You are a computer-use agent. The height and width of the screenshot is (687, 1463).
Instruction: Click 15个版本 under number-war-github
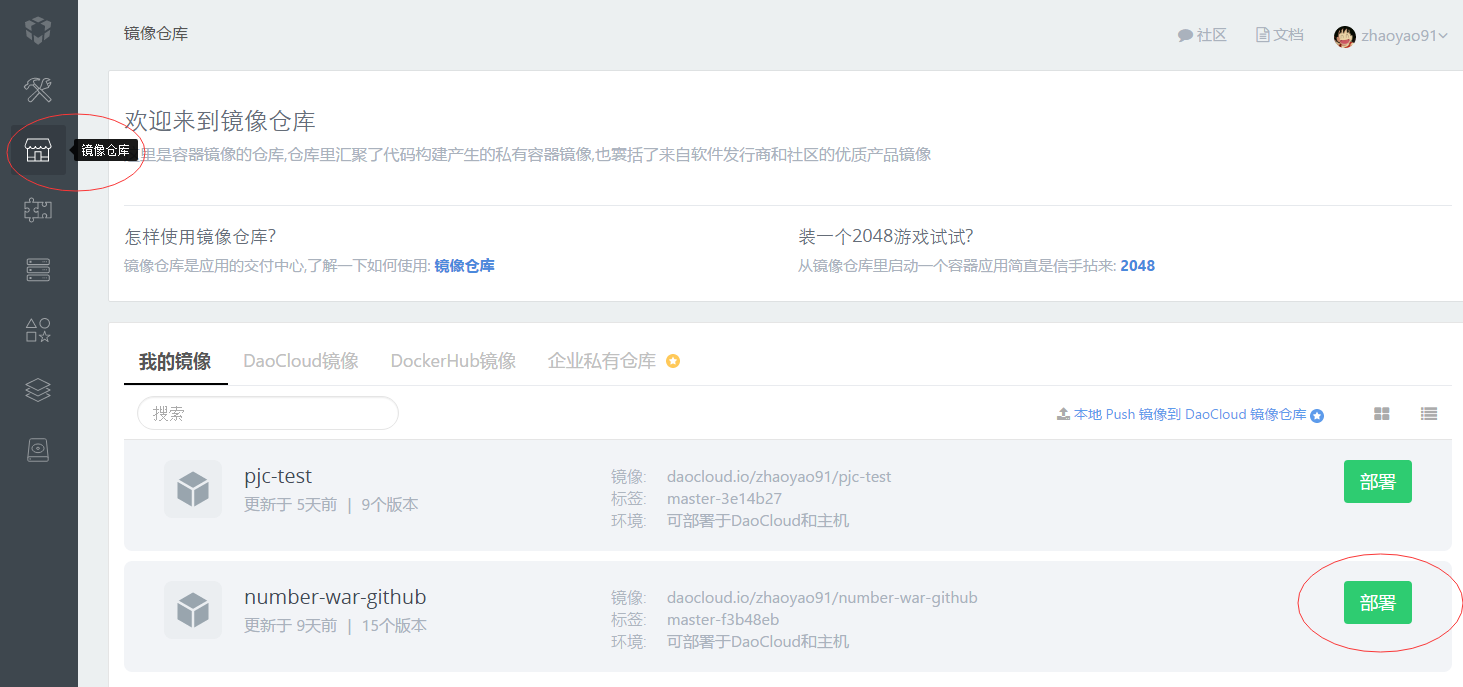pos(394,626)
